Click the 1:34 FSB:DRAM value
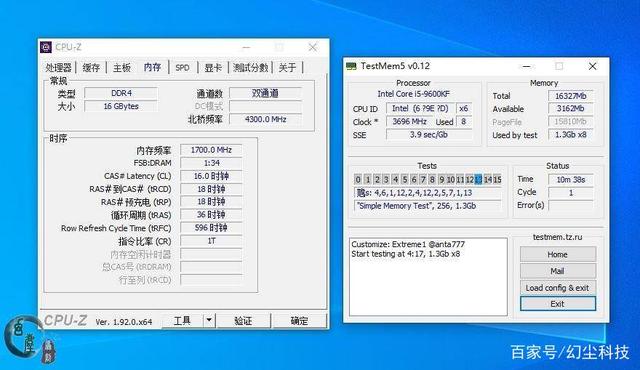640x370 pixels. 211,163
